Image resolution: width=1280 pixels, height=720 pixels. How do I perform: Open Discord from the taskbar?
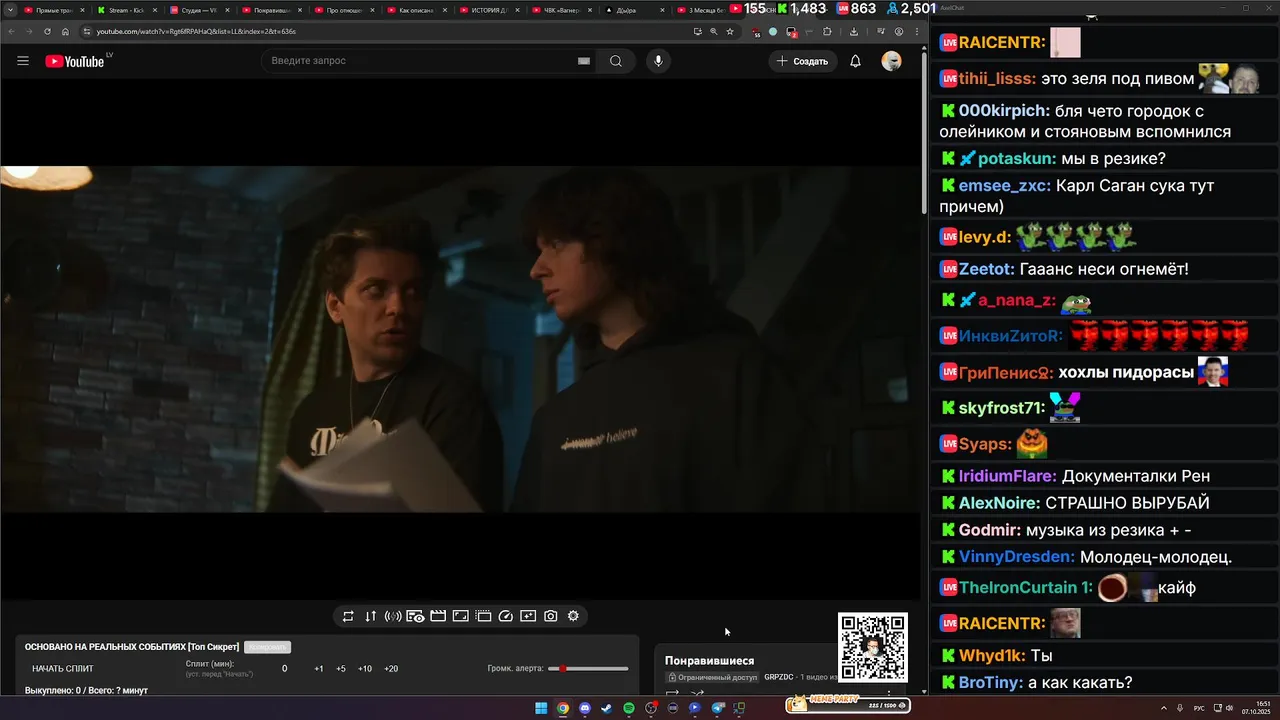(x=585, y=708)
